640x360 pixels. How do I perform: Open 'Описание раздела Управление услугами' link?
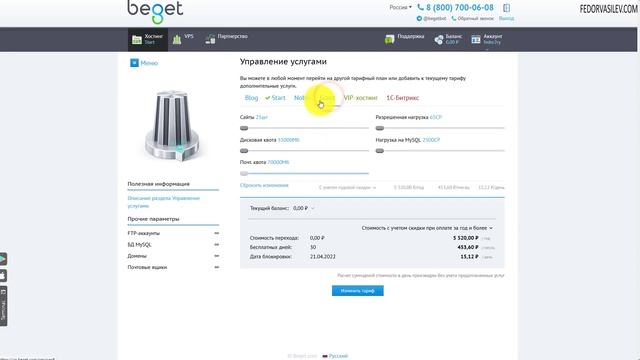click(x=164, y=202)
